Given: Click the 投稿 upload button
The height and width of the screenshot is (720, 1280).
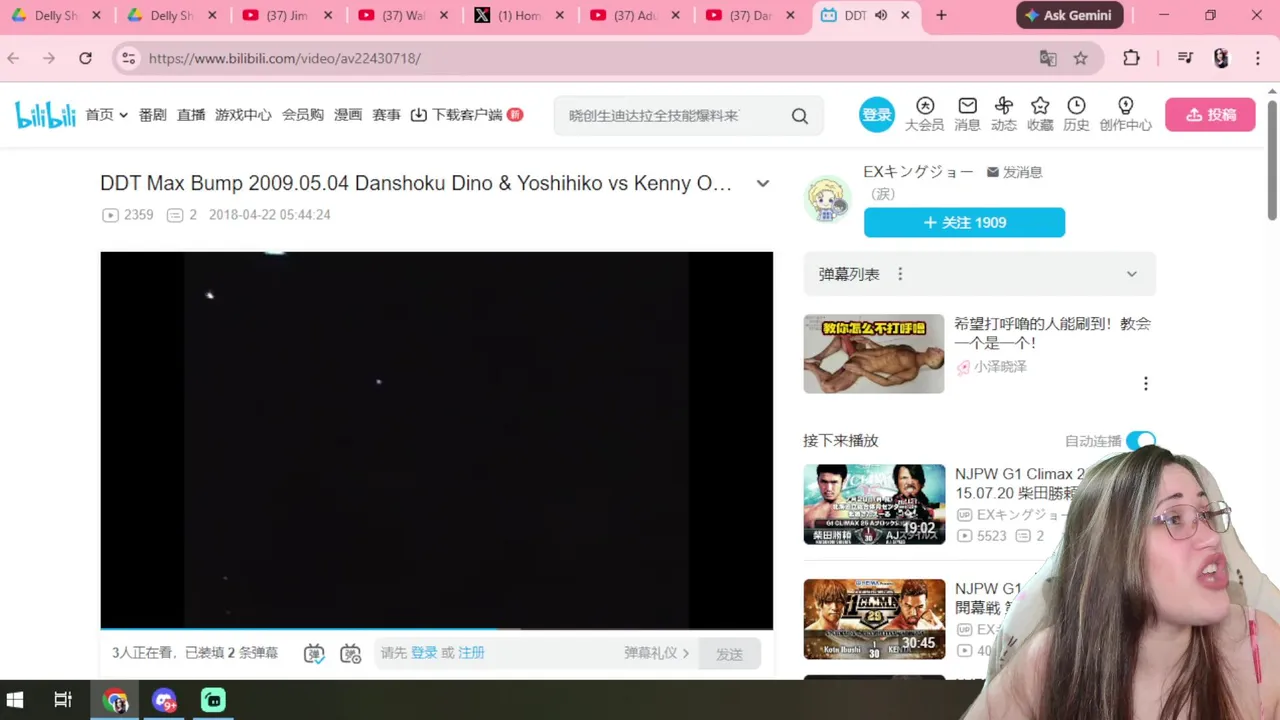Looking at the screenshot, I should point(1210,115).
